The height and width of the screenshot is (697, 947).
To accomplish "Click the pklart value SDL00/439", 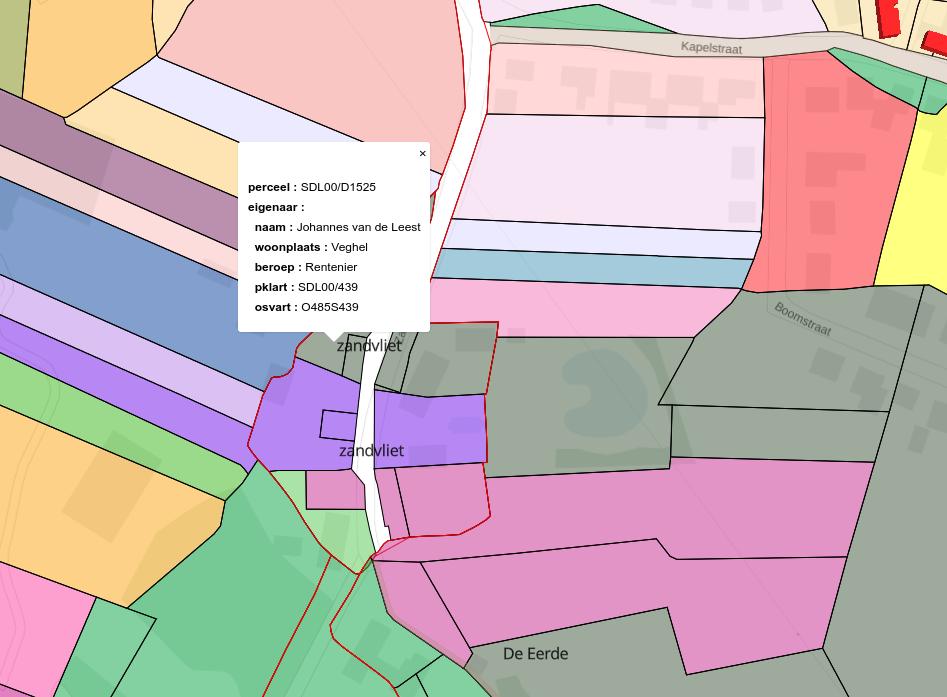I will coord(327,287).
